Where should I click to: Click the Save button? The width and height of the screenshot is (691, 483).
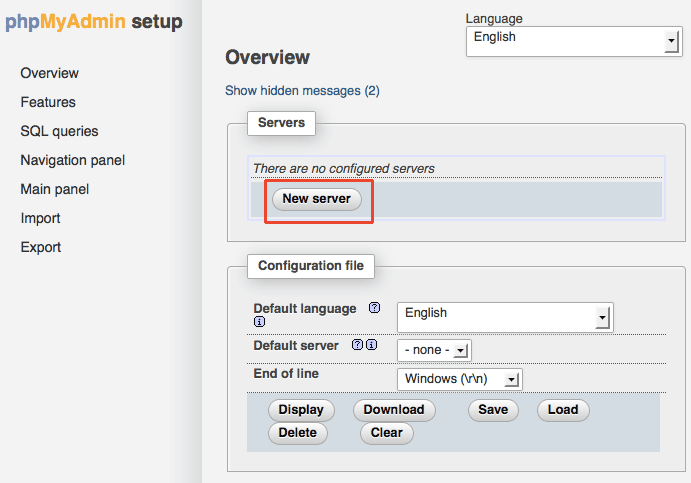pos(493,410)
